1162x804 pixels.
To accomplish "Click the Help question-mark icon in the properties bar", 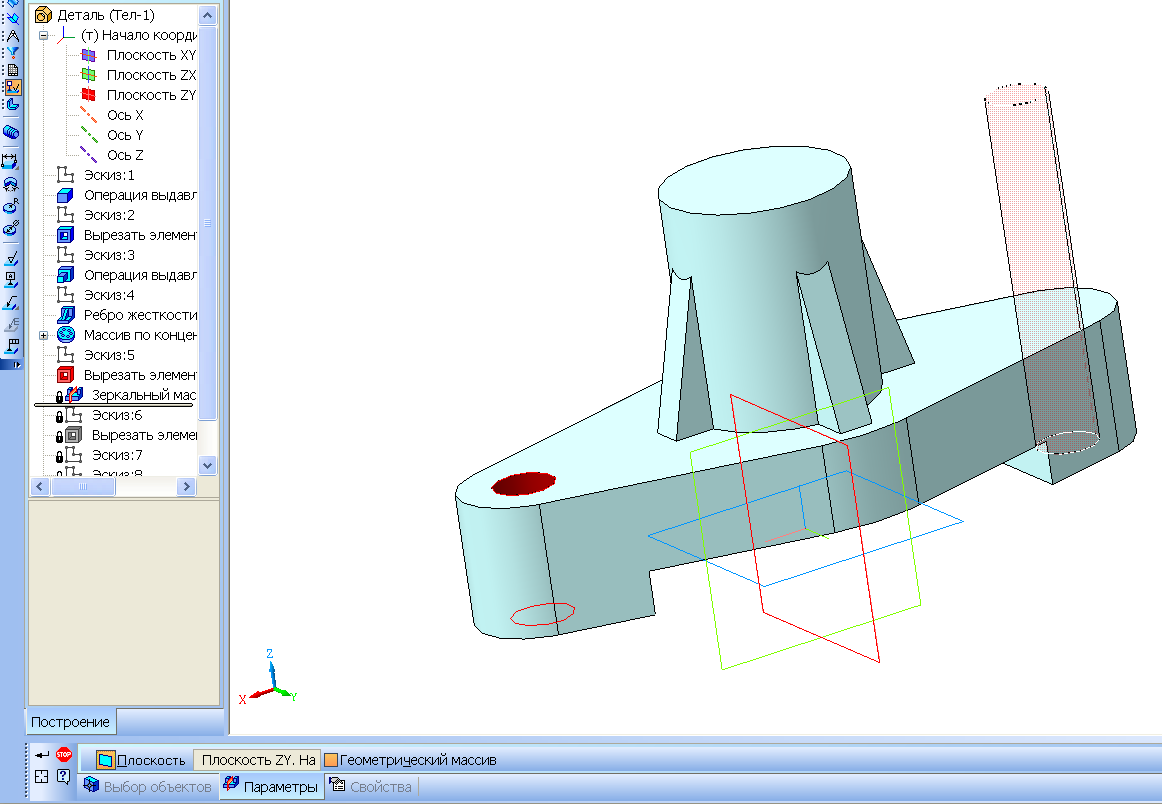I will click(64, 777).
